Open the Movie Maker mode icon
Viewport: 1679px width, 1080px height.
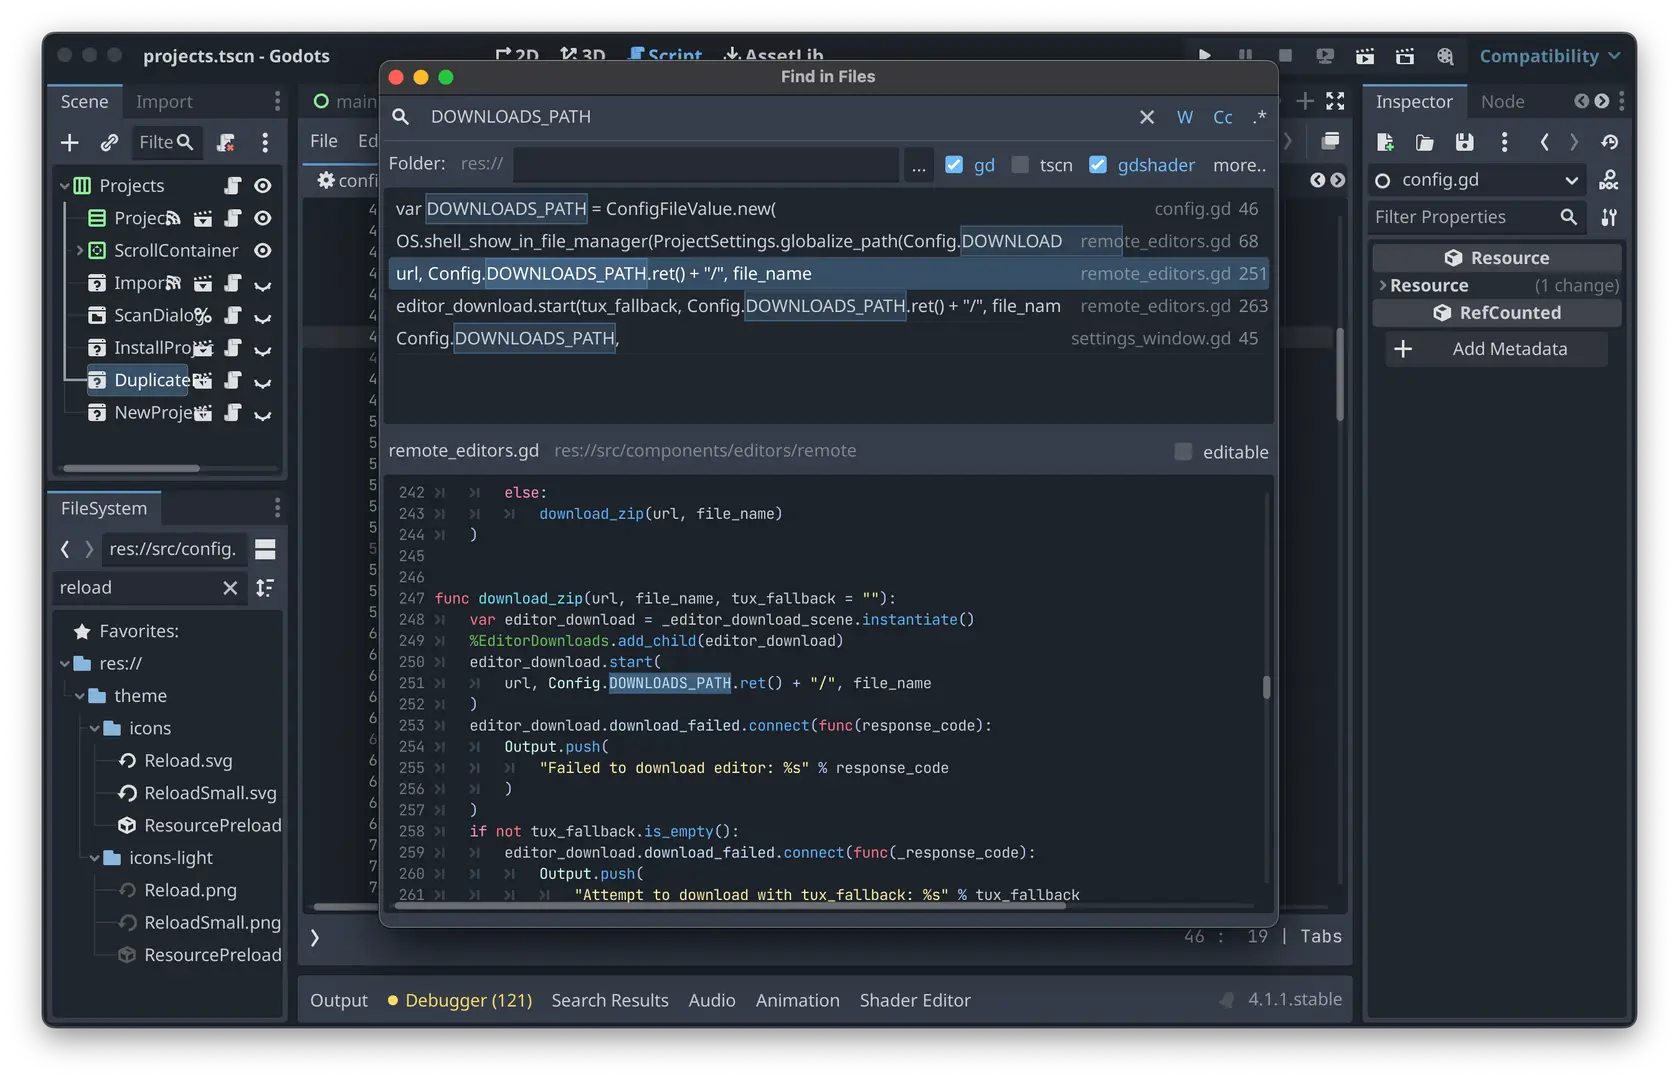(x=1445, y=56)
